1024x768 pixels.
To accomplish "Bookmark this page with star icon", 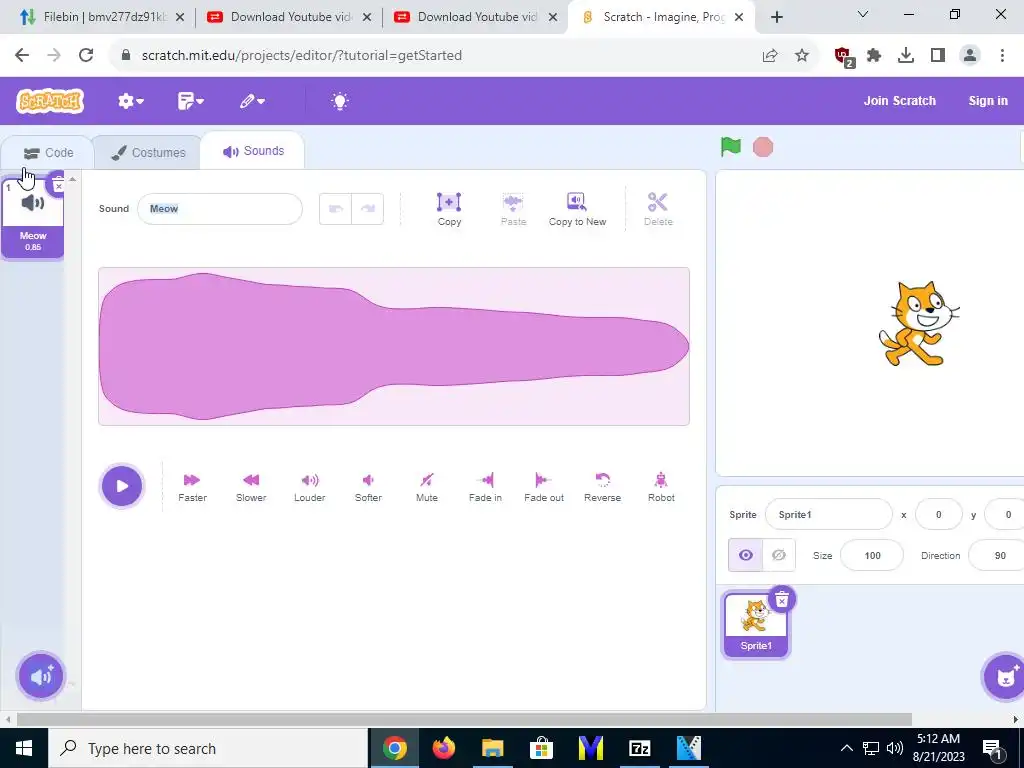I will (x=802, y=56).
